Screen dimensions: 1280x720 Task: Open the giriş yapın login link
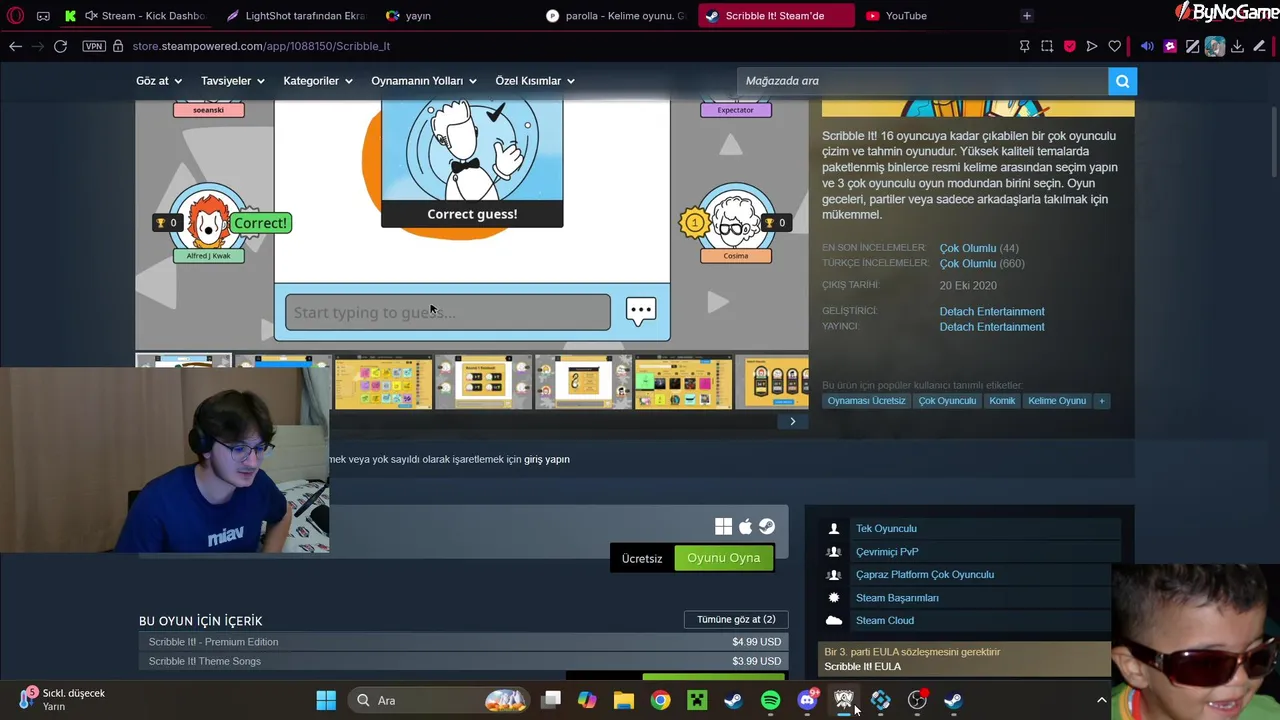click(x=547, y=459)
